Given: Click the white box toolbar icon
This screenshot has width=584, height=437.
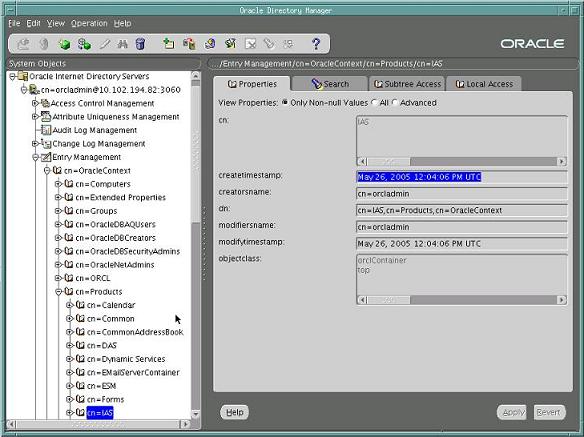Looking at the screenshot, I should click(251, 44).
